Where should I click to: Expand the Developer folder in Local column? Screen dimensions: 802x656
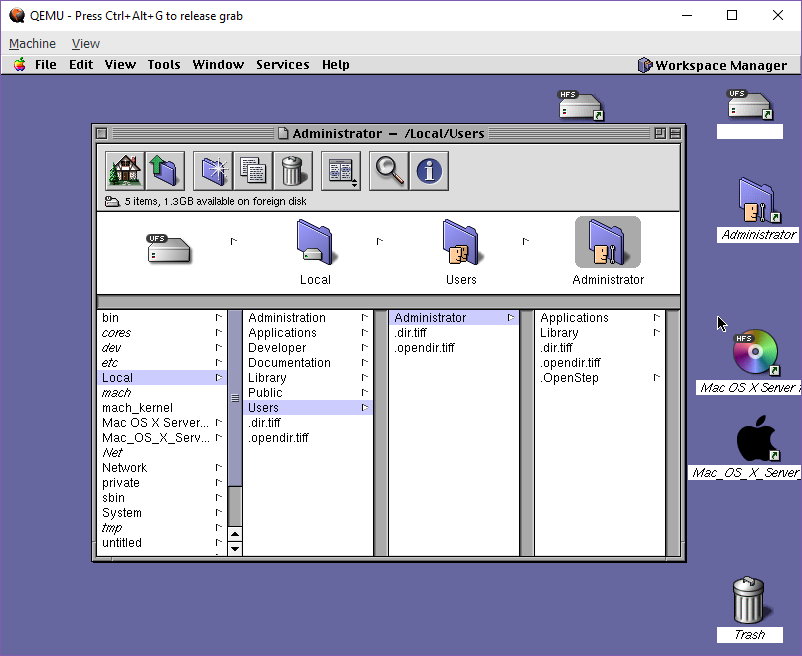(277, 348)
